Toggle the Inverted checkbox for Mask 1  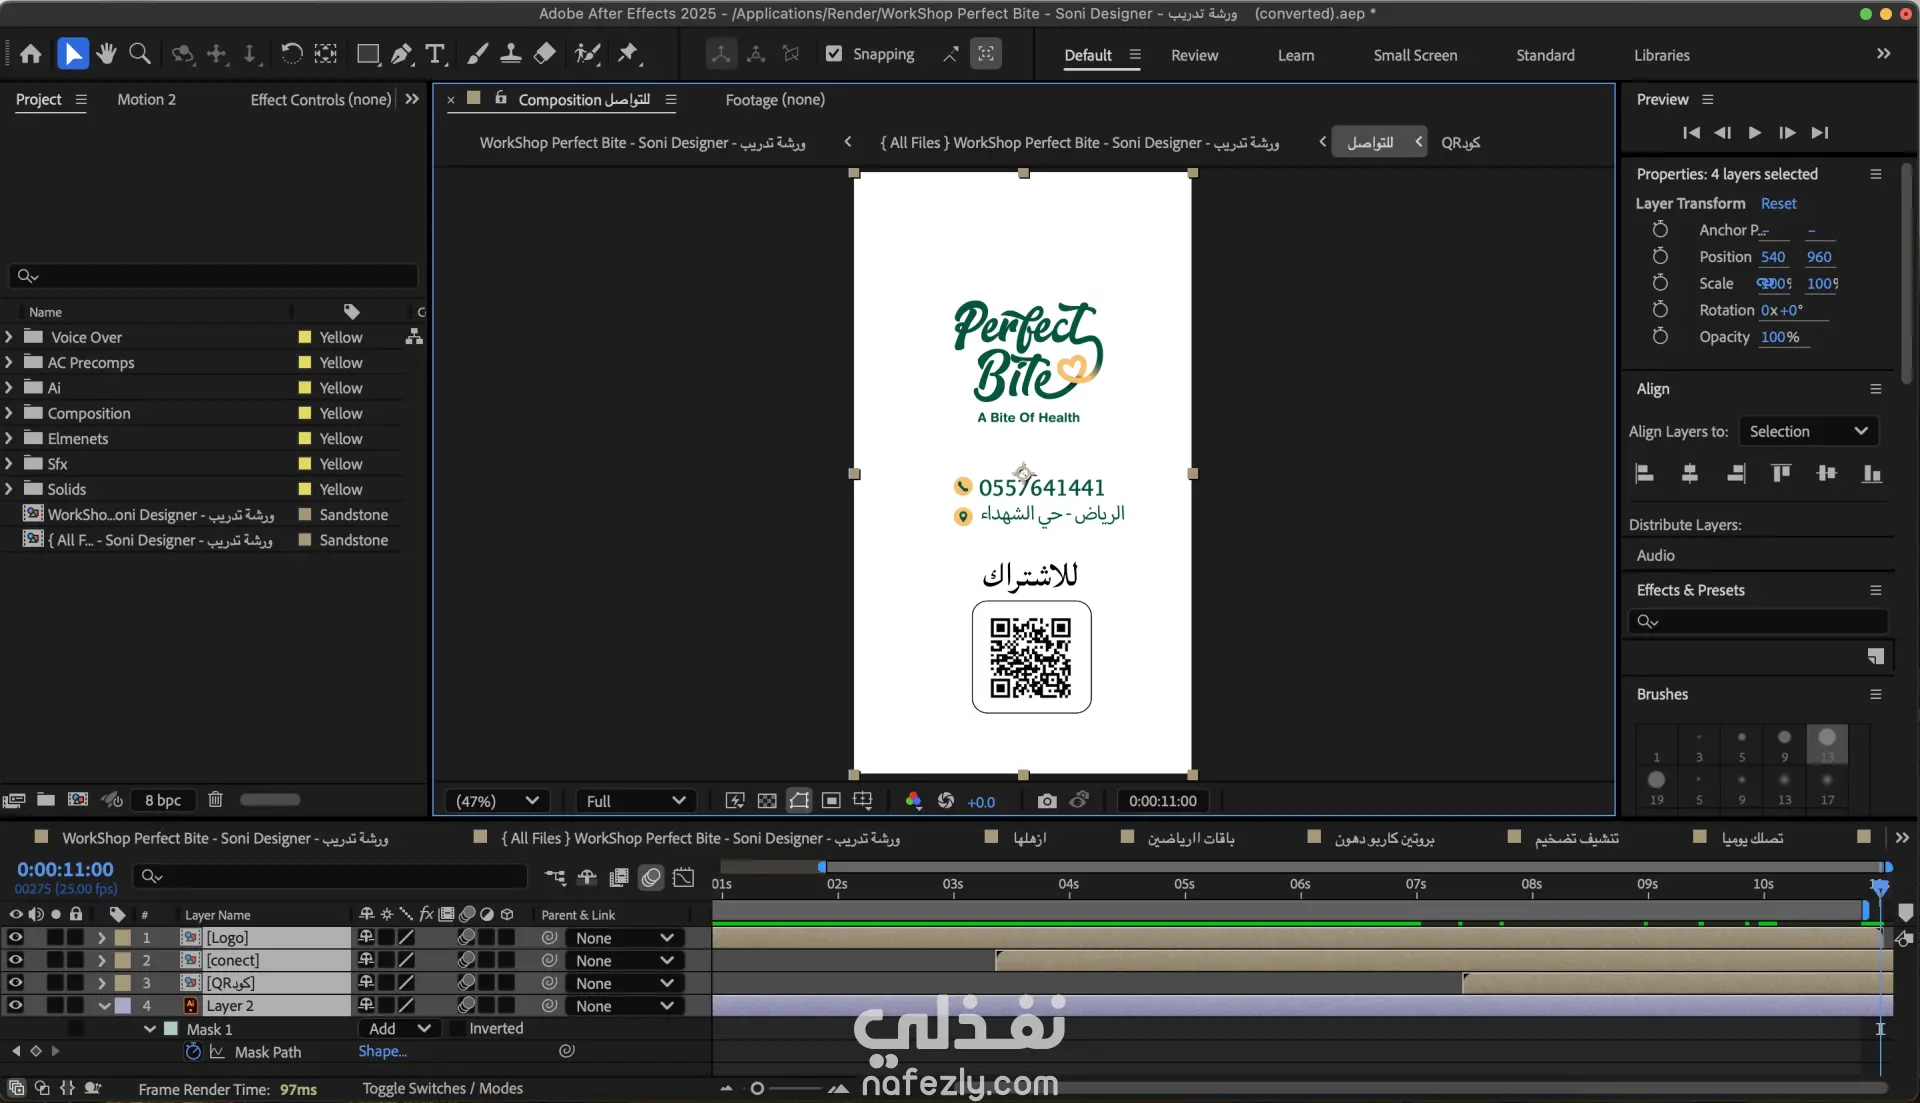coord(456,1029)
